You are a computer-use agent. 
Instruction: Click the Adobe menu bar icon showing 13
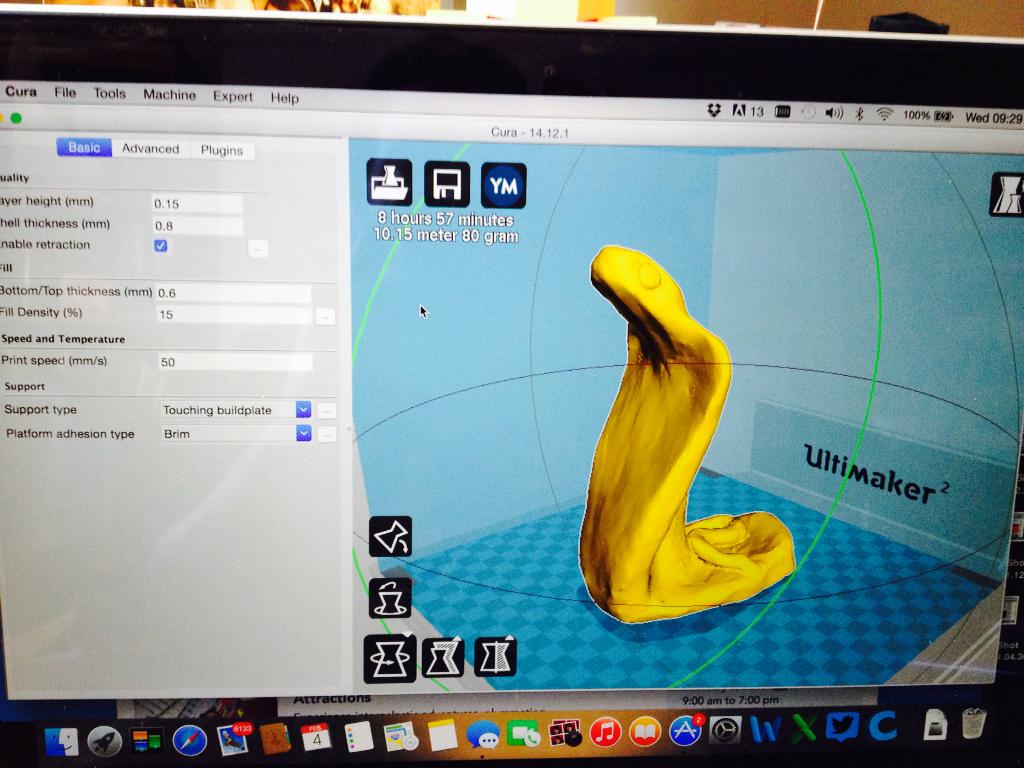pos(747,111)
